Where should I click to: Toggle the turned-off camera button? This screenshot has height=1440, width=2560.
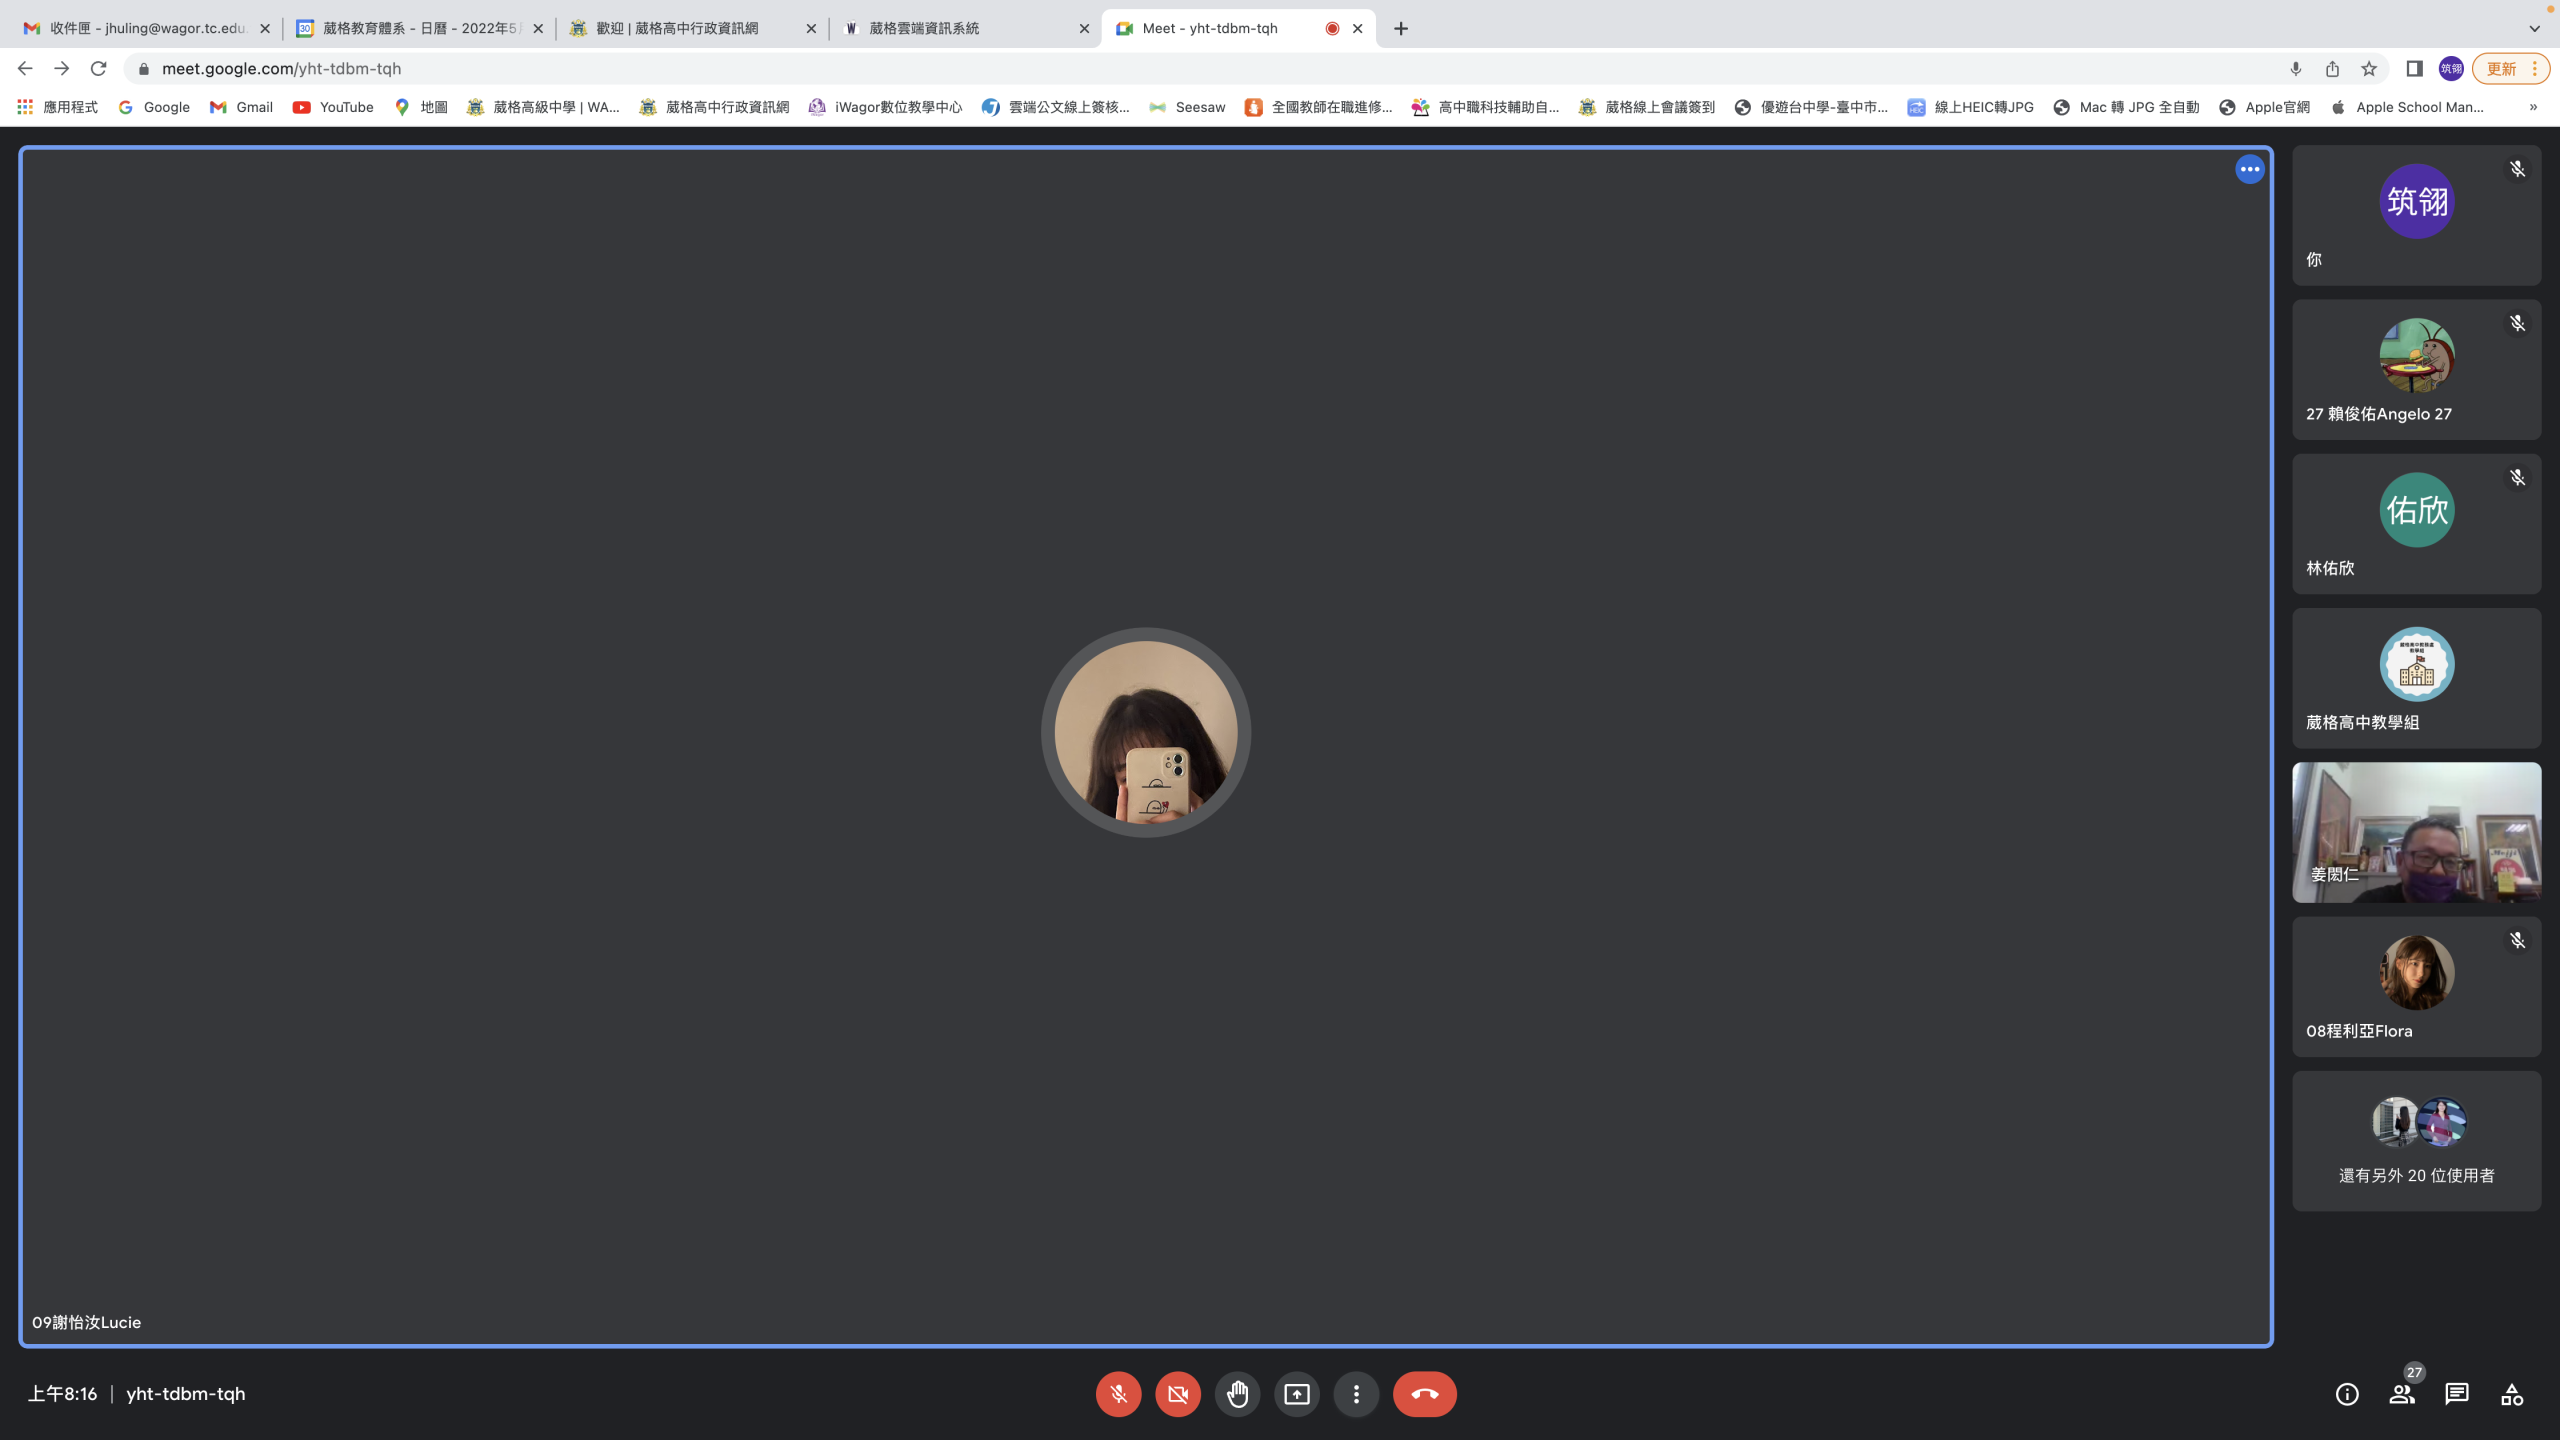tap(1178, 1394)
